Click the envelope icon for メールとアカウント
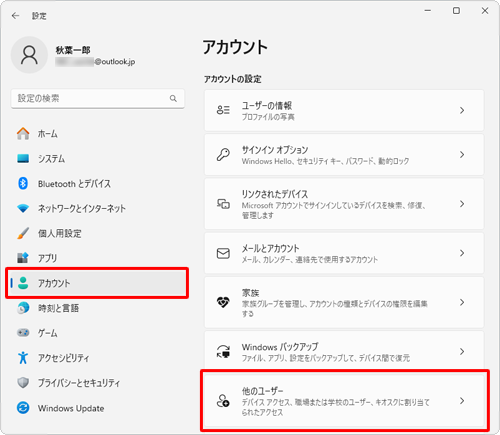 tap(223, 253)
